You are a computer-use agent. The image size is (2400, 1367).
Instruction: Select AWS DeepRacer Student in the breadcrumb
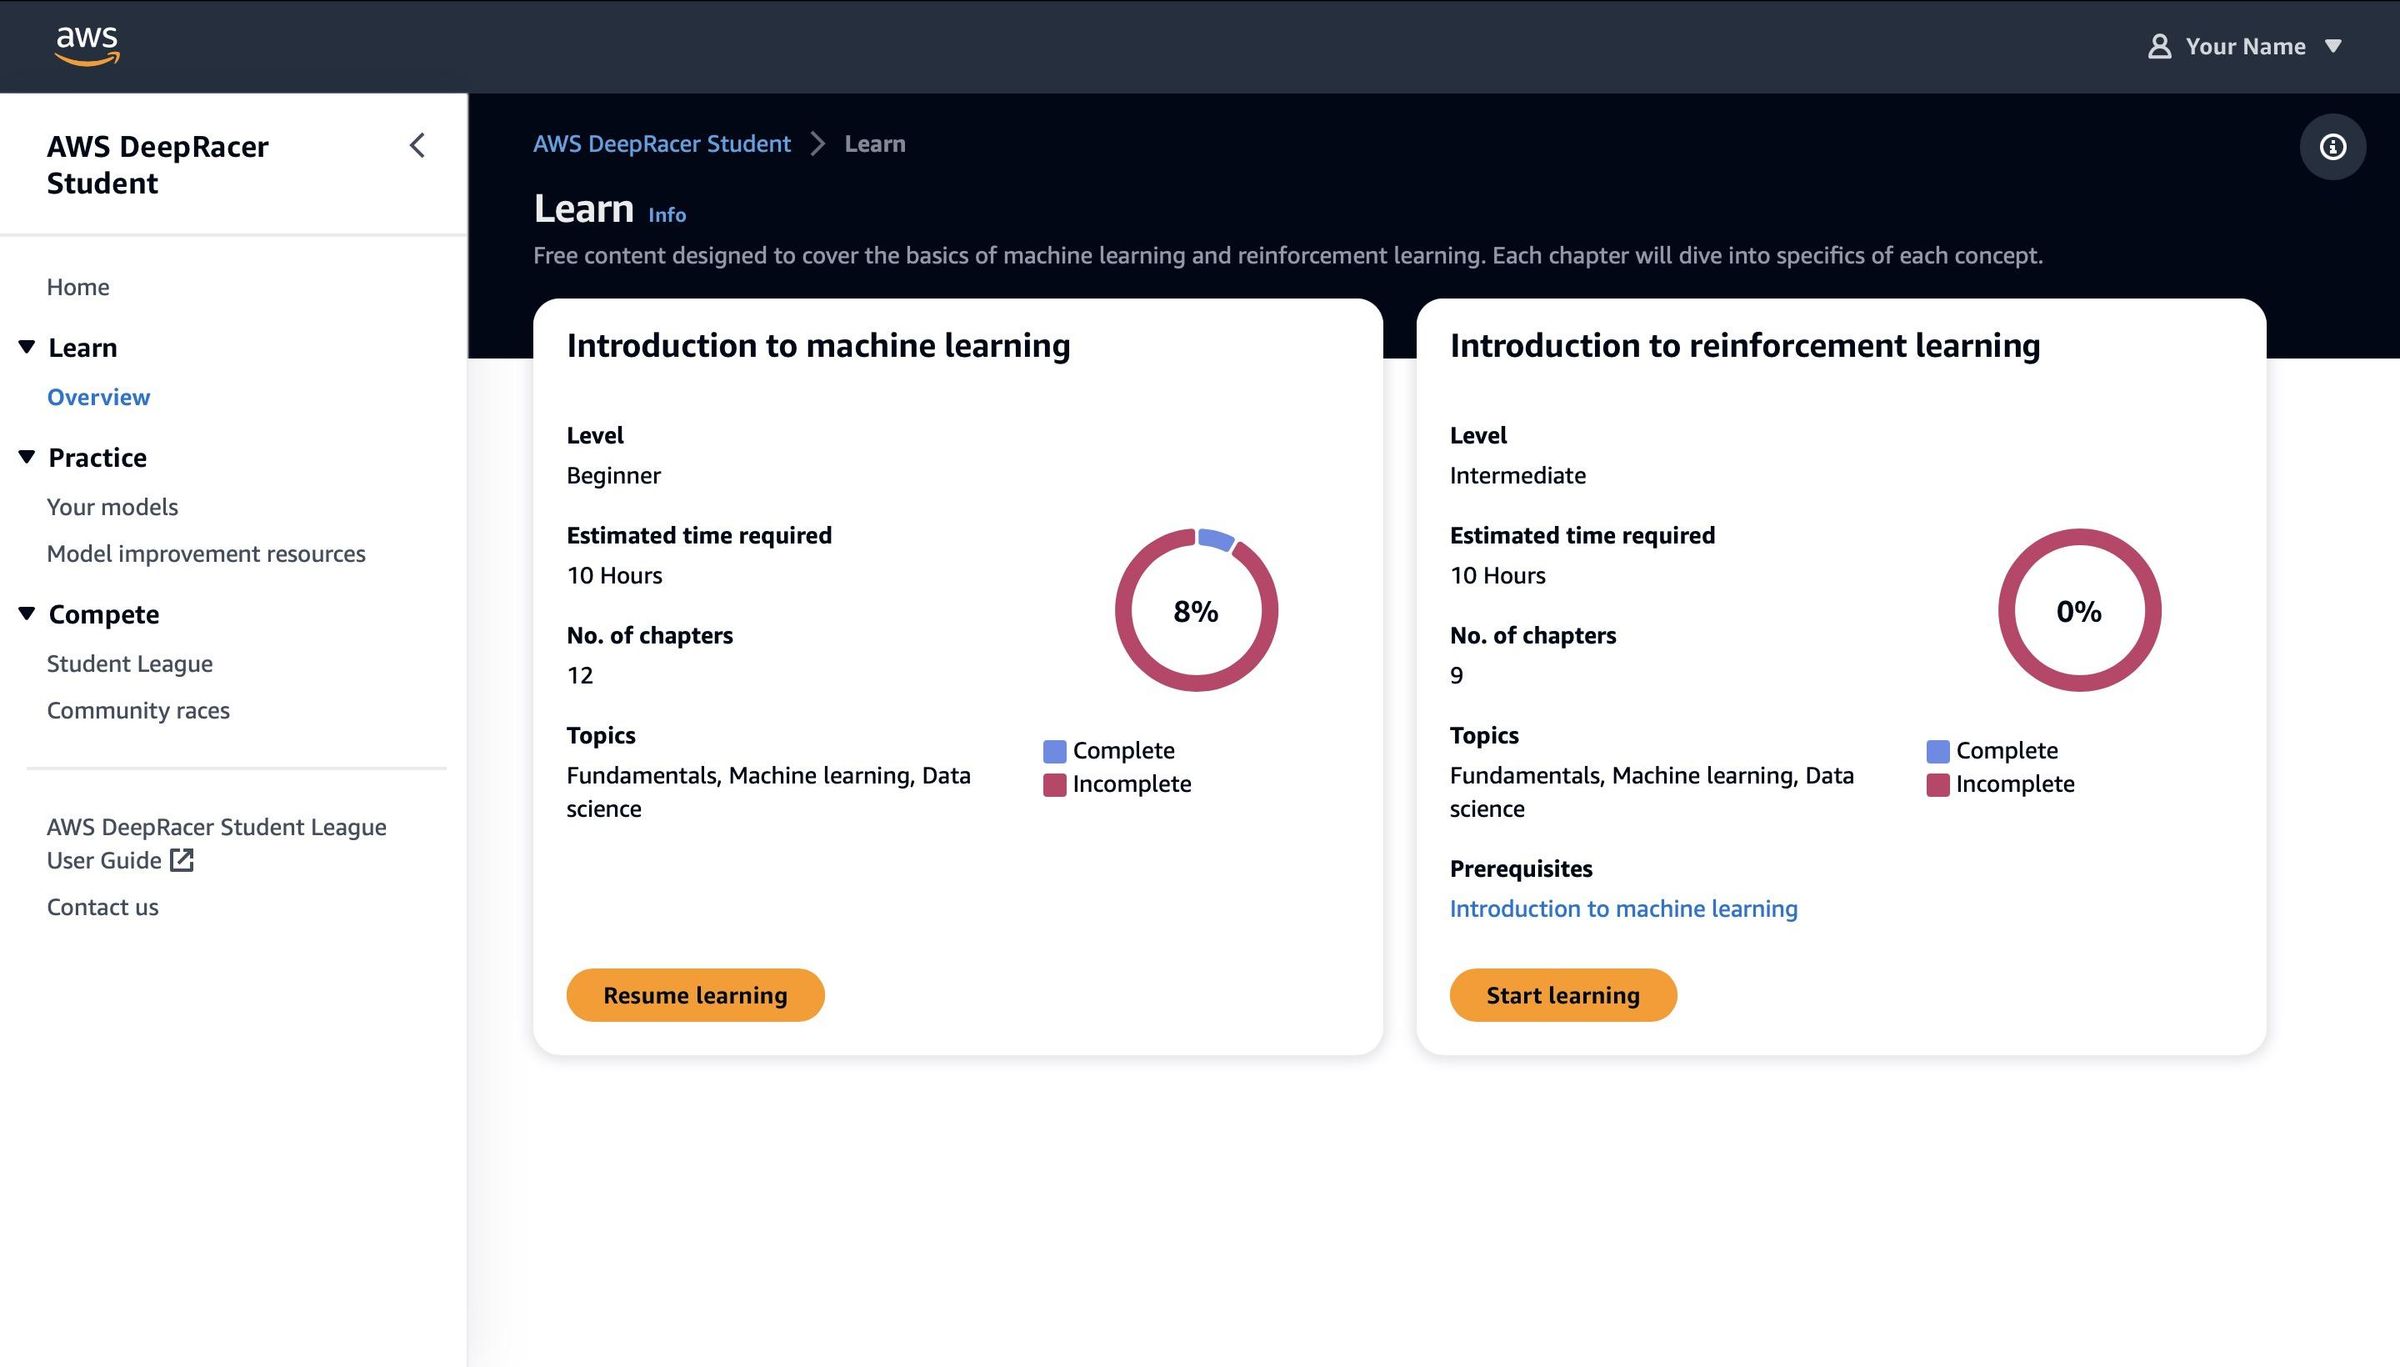pyautogui.click(x=661, y=143)
